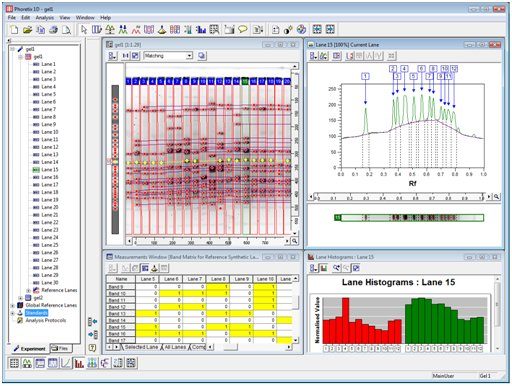Viewport: 512px width, 386px height.
Task: Toggle the fit-to-window icon in Lane Histograms toolbar
Action: 356,268
